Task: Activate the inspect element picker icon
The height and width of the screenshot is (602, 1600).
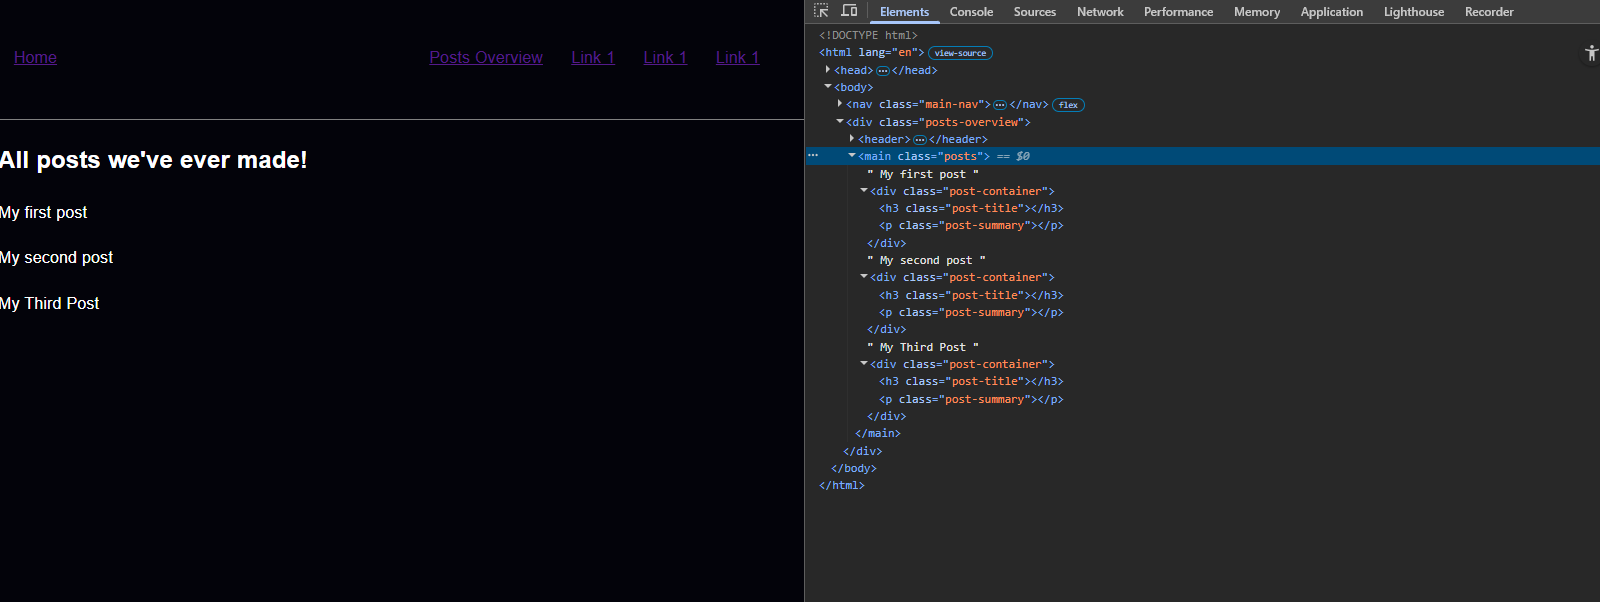Action: point(821,11)
